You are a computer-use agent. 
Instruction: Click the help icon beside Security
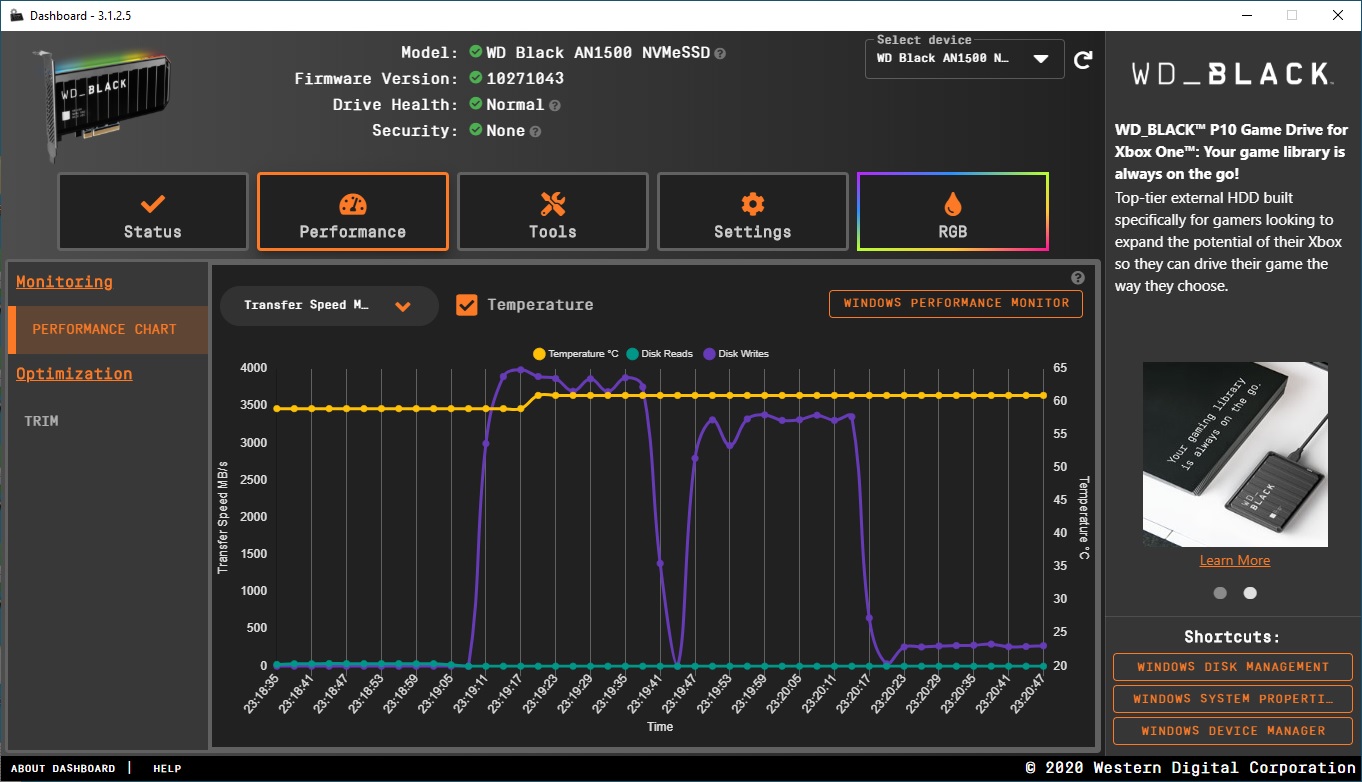535,131
